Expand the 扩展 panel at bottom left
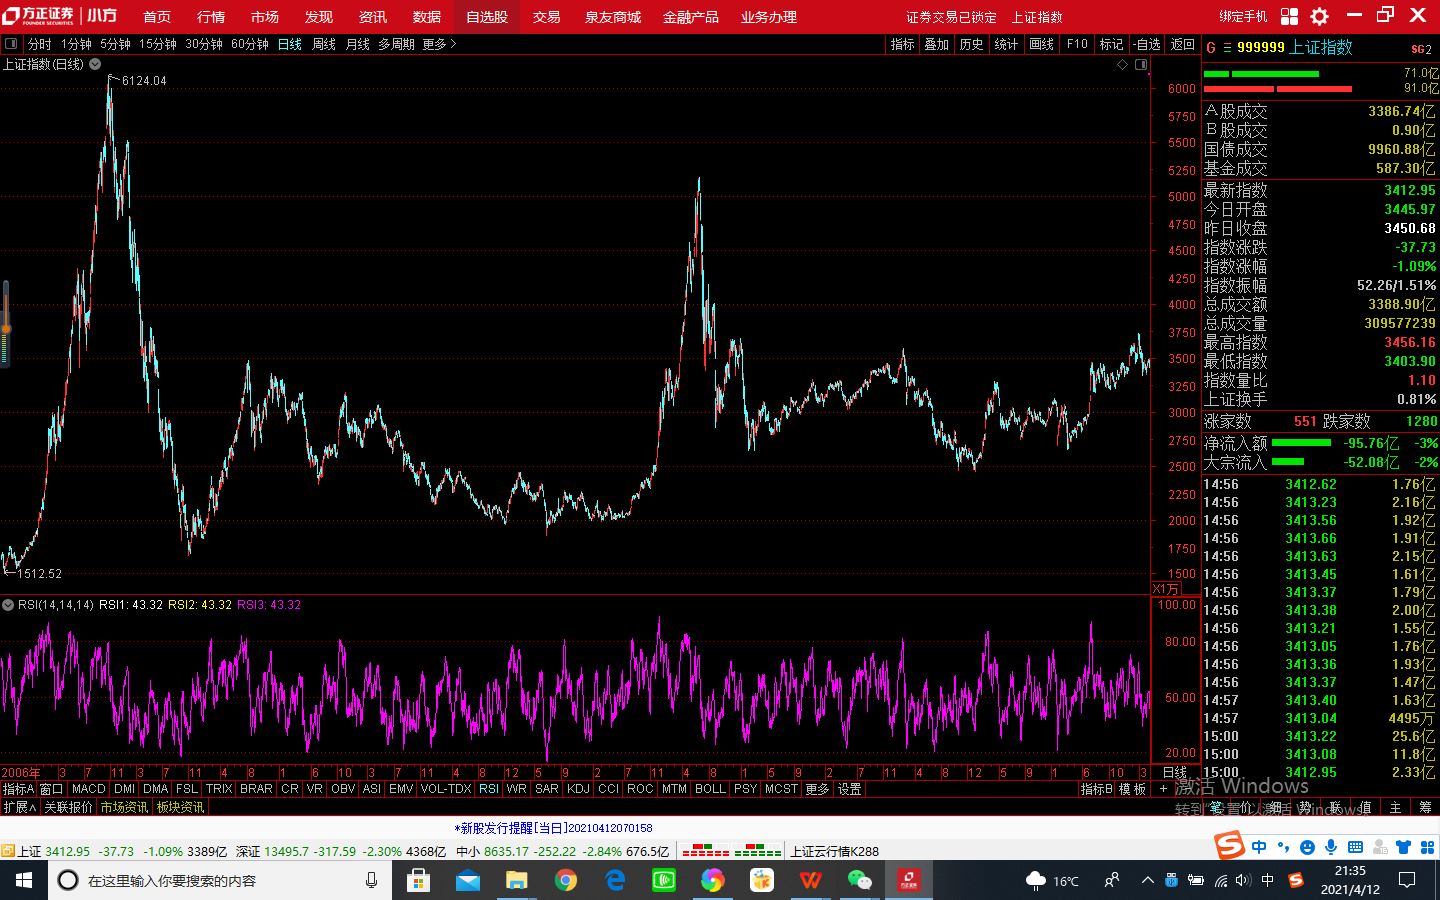Image resolution: width=1440 pixels, height=900 pixels. (x=19, y=807)
